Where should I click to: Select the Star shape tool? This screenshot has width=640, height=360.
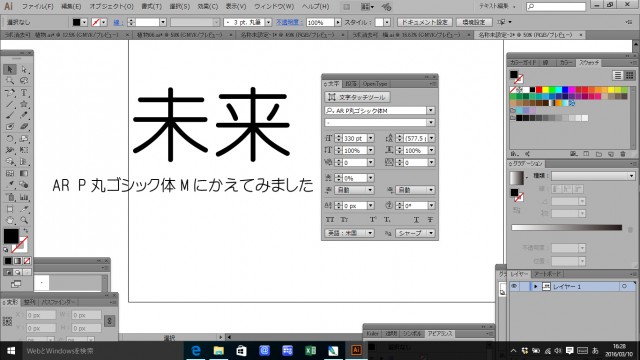click(x=24, y=104)
